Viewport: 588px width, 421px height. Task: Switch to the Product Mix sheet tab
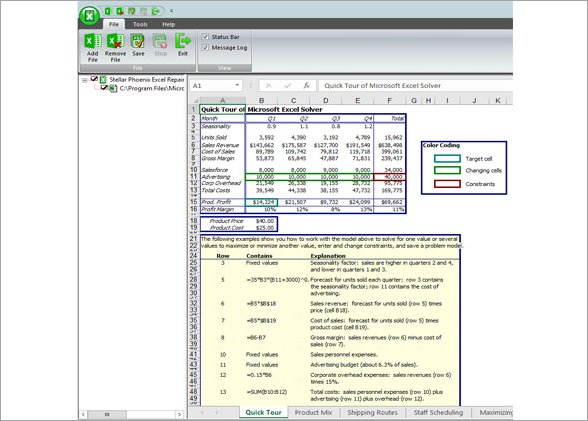point(313,412)
